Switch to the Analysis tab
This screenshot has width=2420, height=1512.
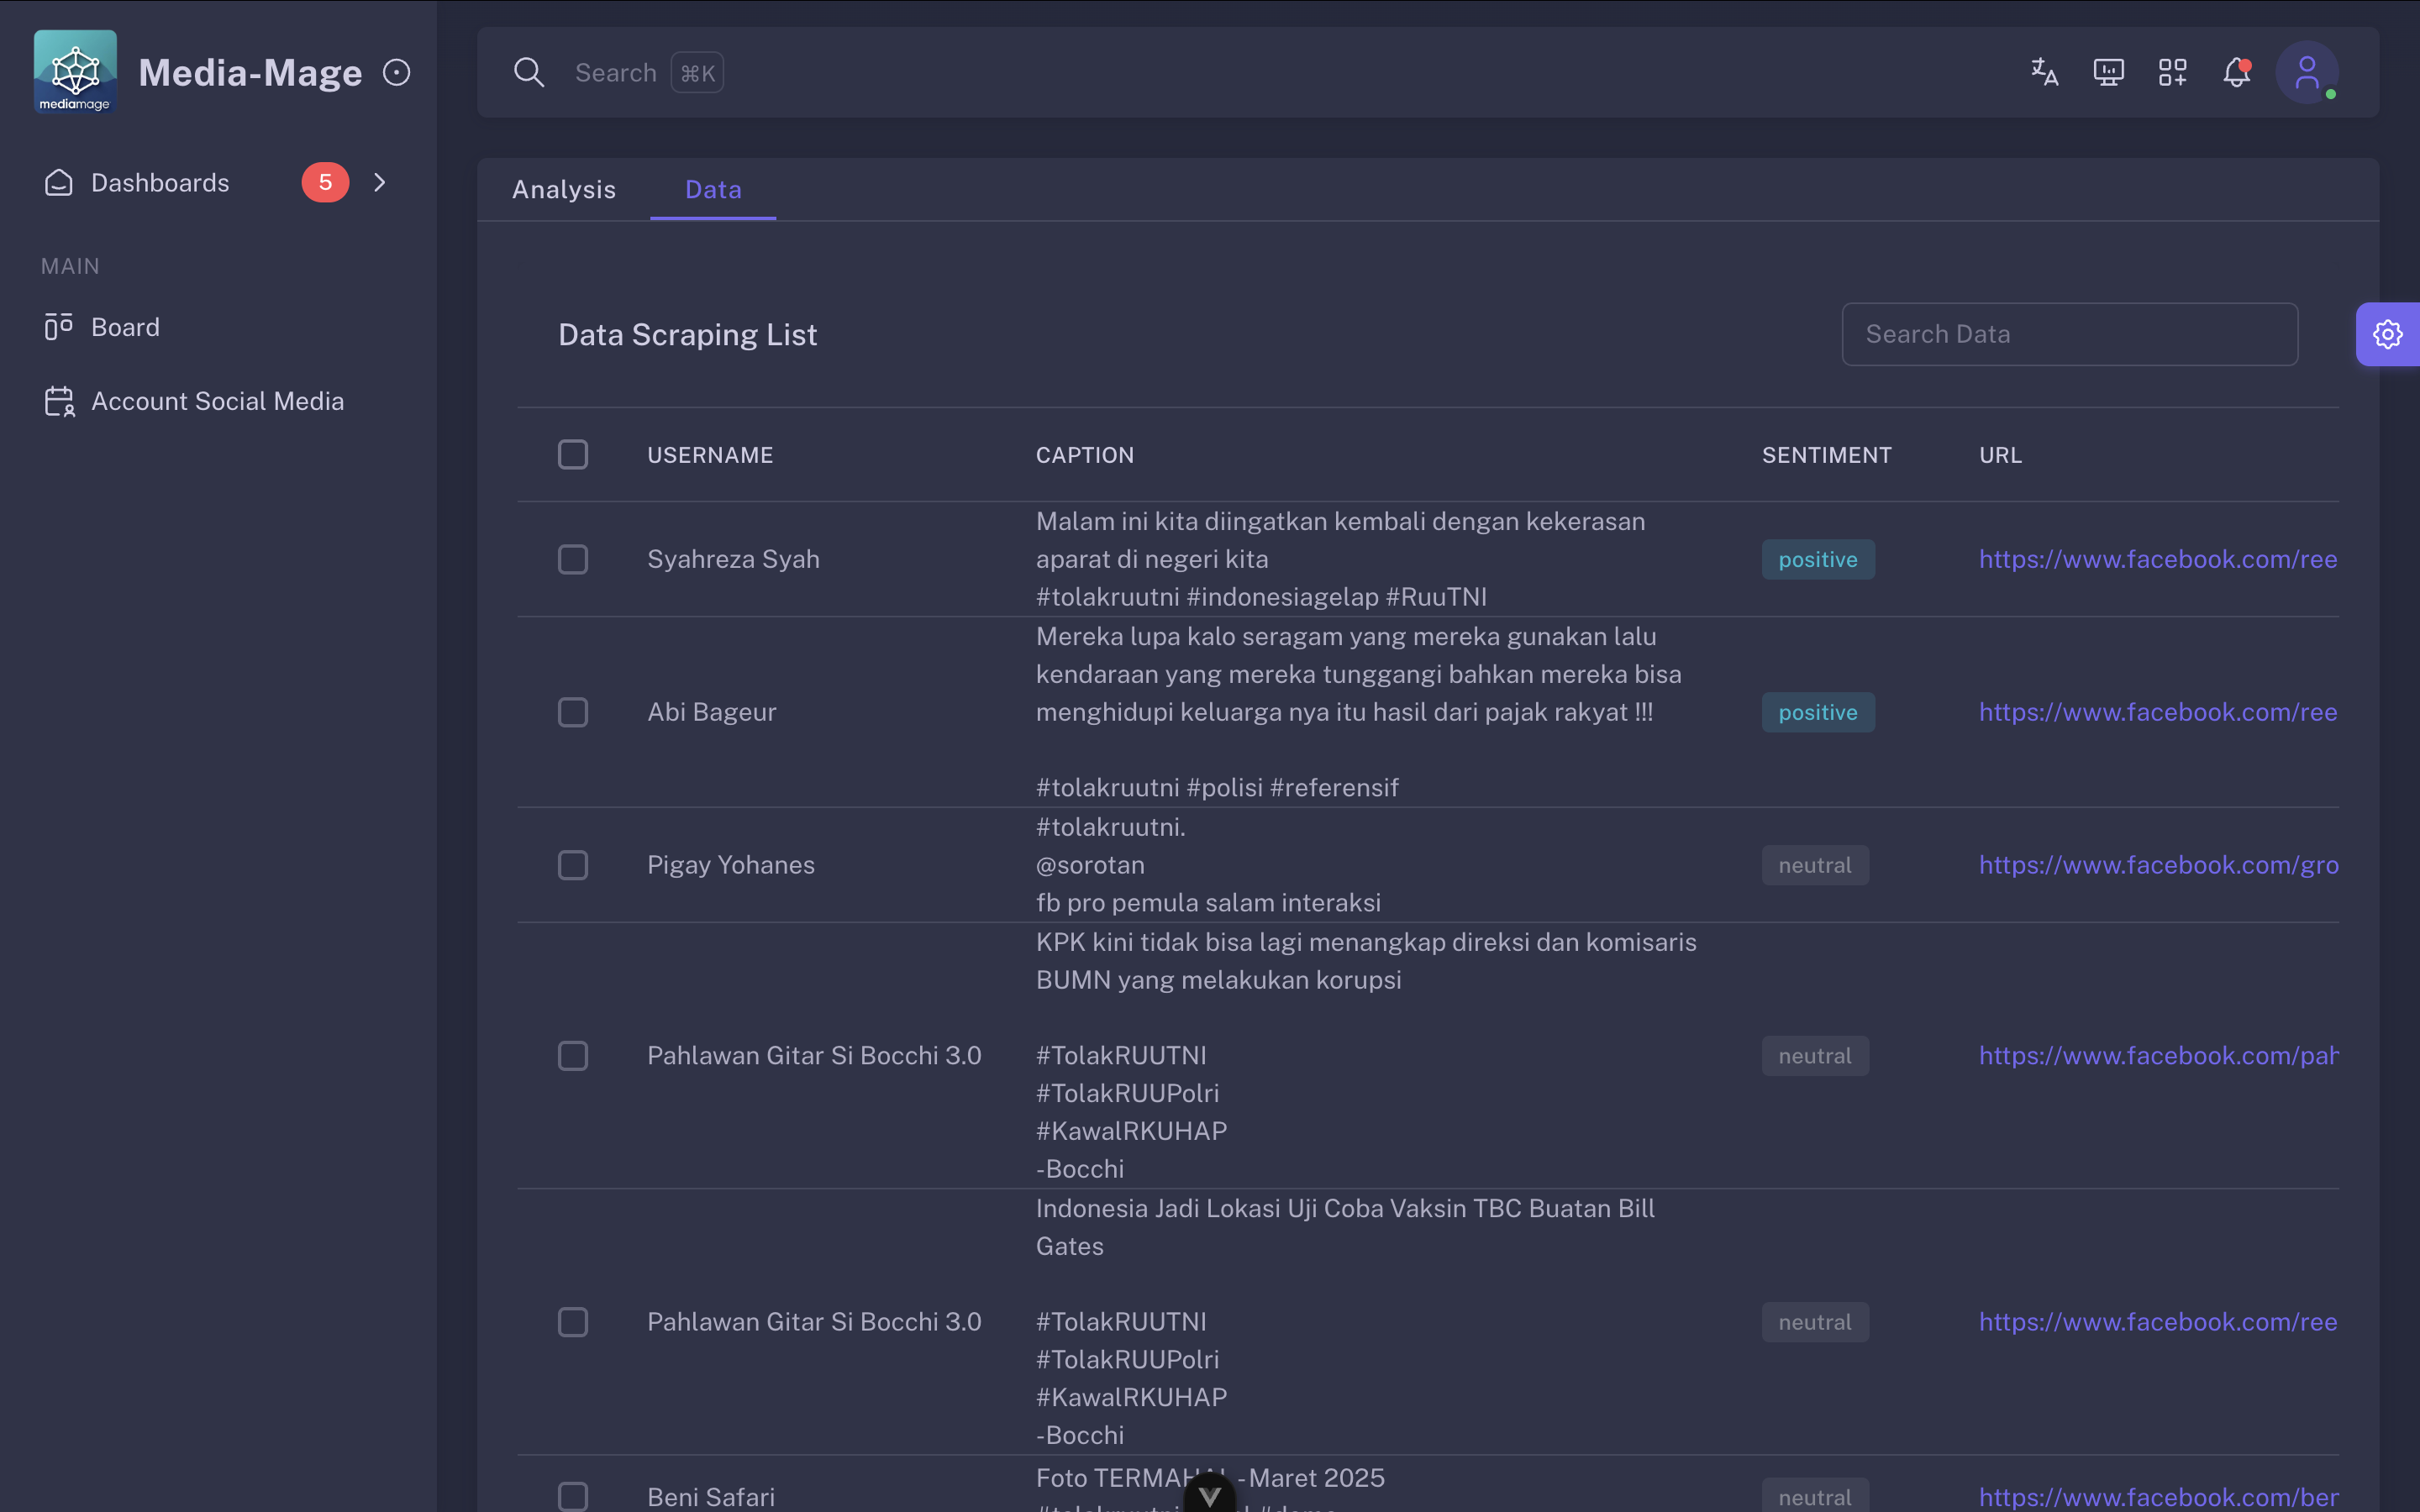pos(564,189)
